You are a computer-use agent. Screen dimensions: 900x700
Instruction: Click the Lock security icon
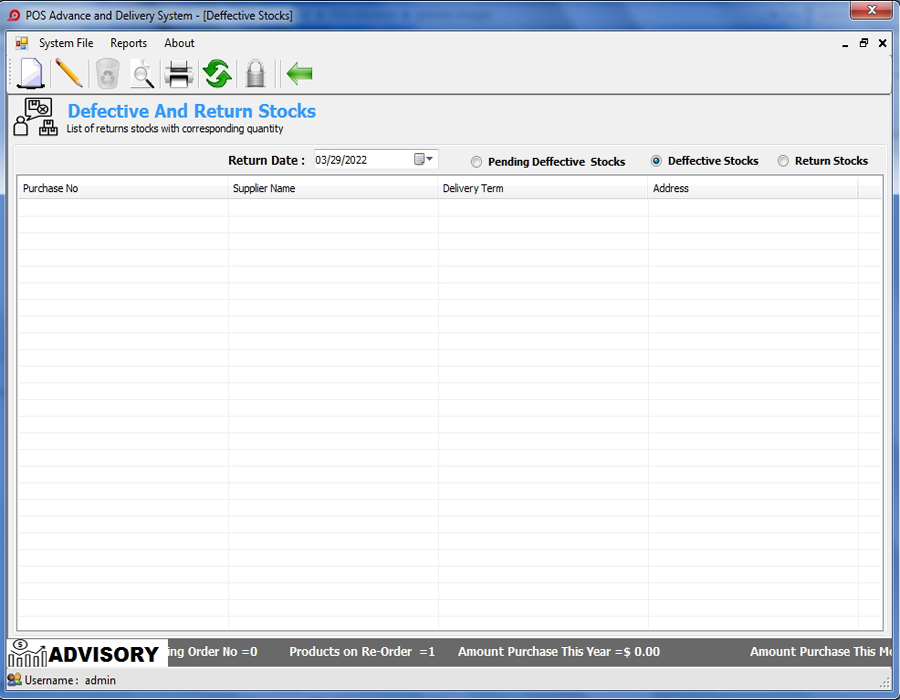click(255, 73)
